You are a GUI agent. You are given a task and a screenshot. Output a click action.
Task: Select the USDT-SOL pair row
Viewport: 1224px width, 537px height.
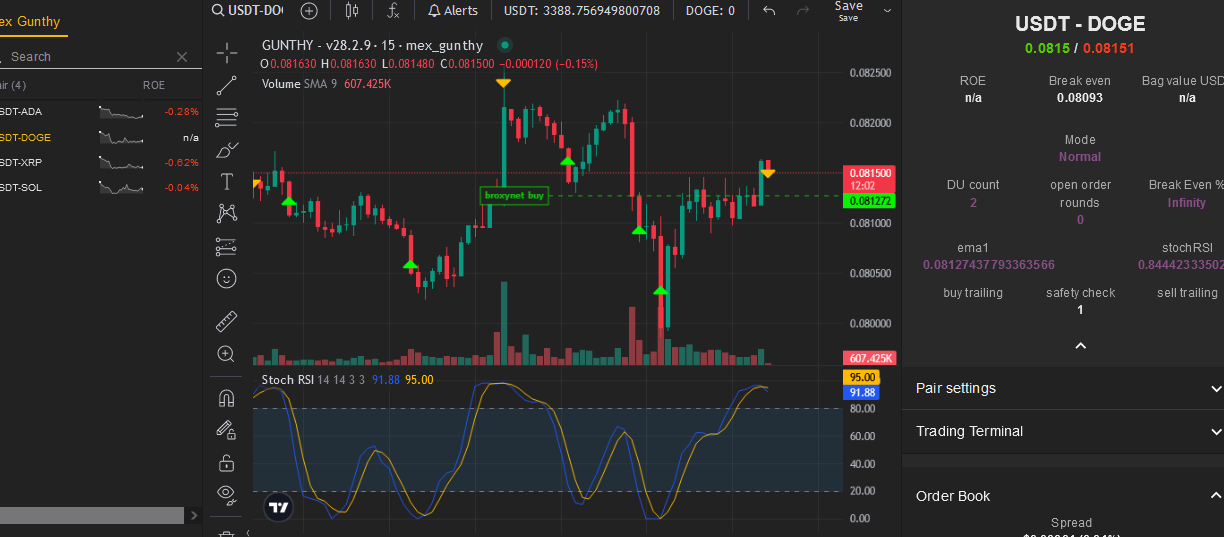click(x=100, y=187)
